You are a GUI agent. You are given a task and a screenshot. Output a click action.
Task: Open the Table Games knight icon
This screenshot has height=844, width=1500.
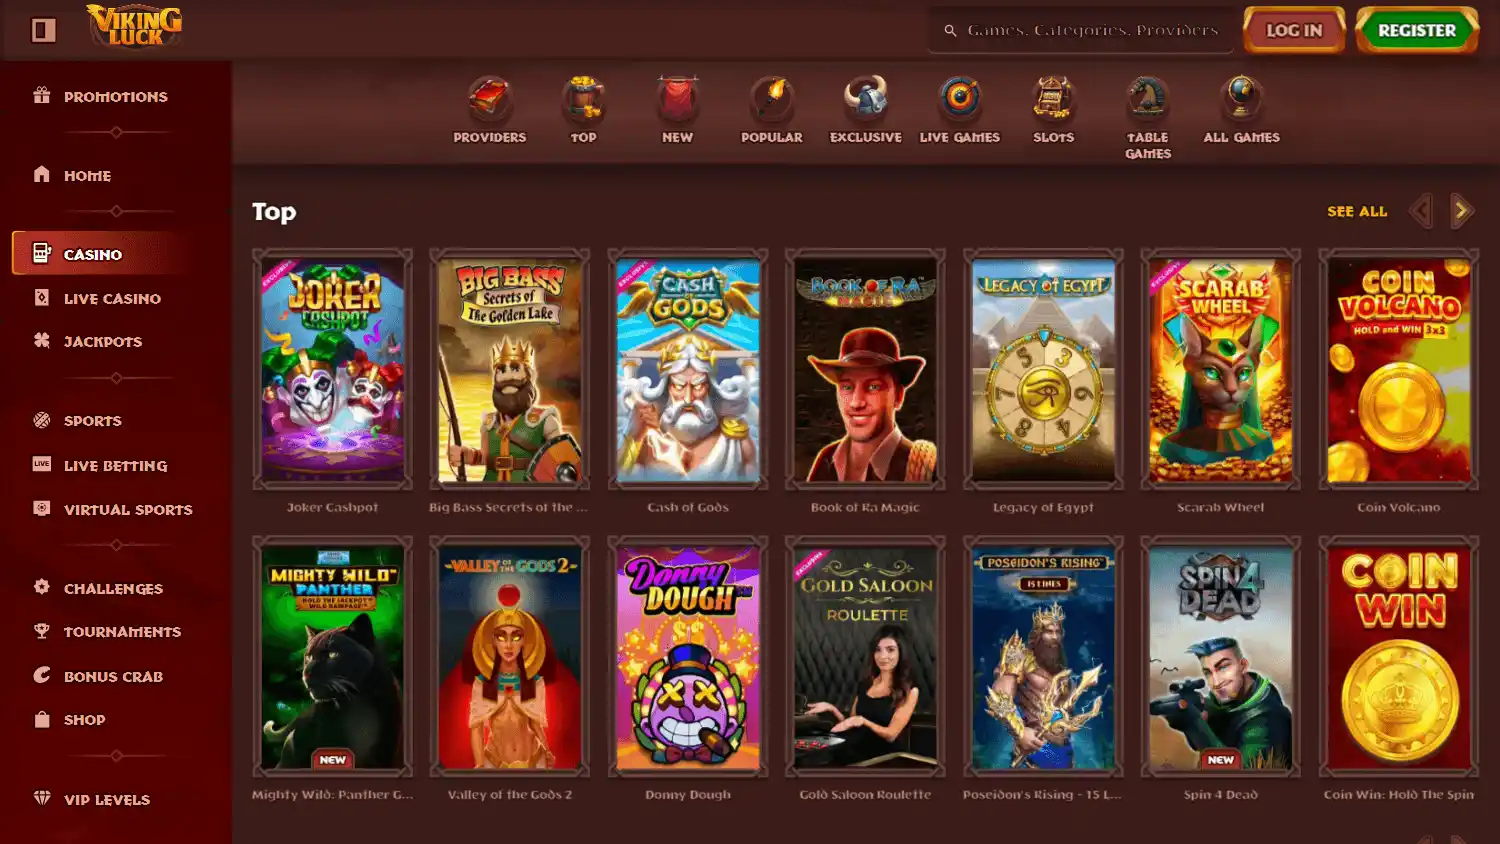point(1147,99)
